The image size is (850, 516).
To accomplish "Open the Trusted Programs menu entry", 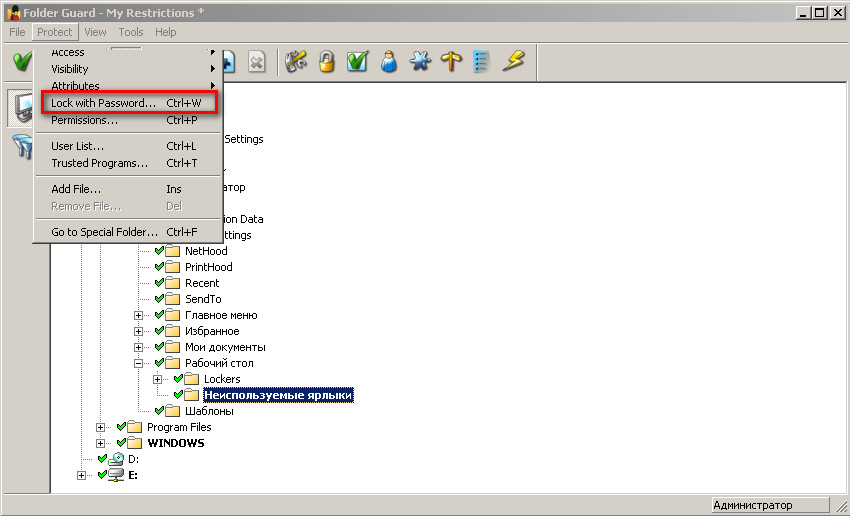I will (99, 163).
